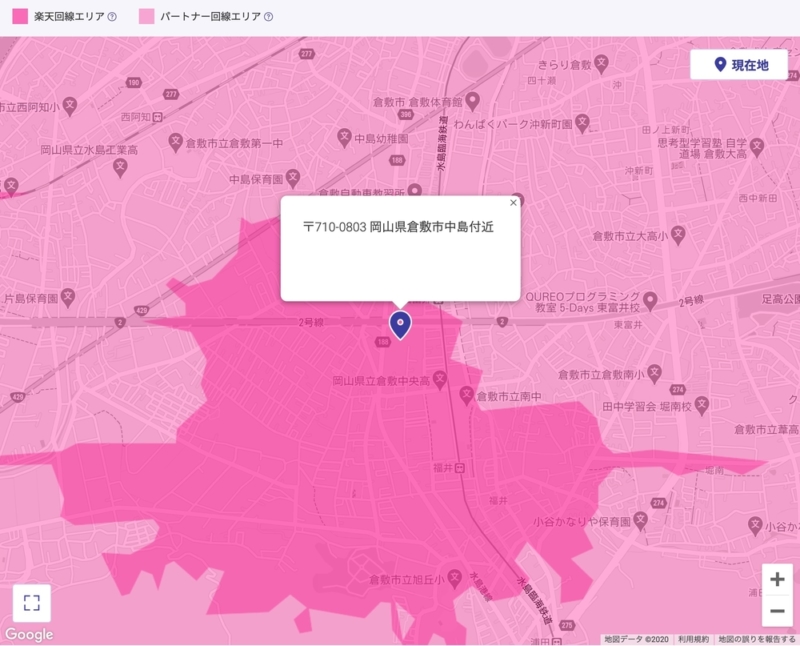Viewport: 800px width, 646px height.
Task: Click the 足高公園 park label
Action: tap(781, 299)
